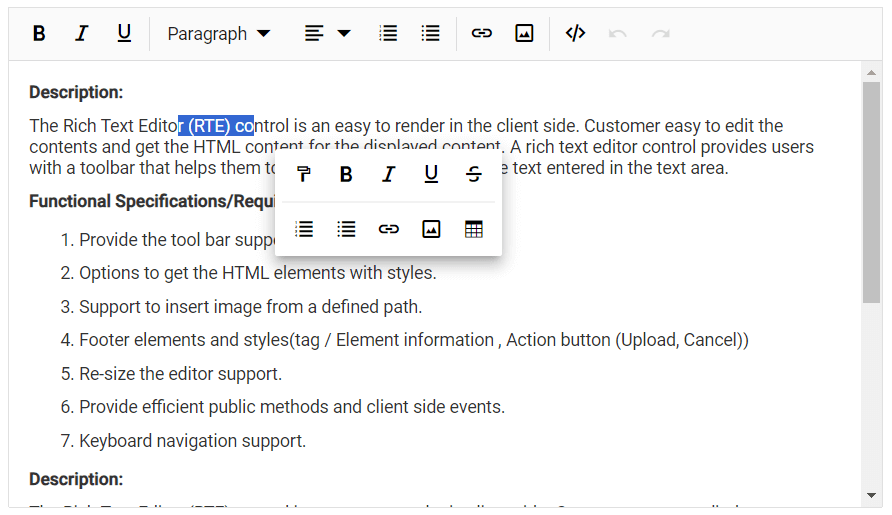Toggle Underline in the main toolbar

pyautogui.click(x=124, y=33)
